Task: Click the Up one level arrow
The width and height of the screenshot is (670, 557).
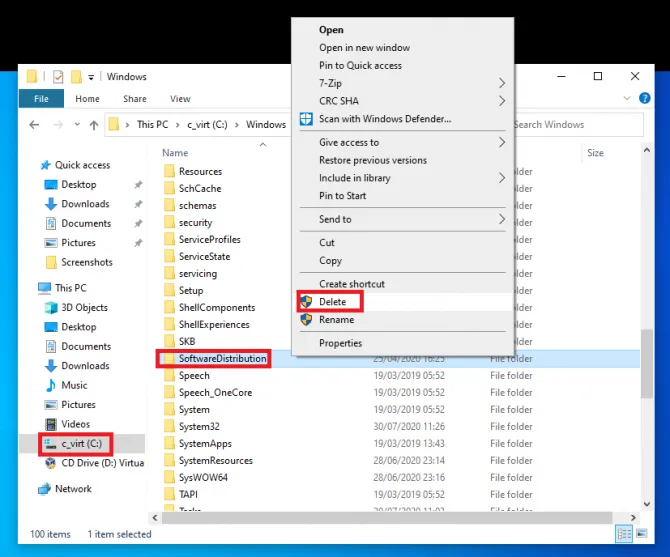Action: (94, 125)
